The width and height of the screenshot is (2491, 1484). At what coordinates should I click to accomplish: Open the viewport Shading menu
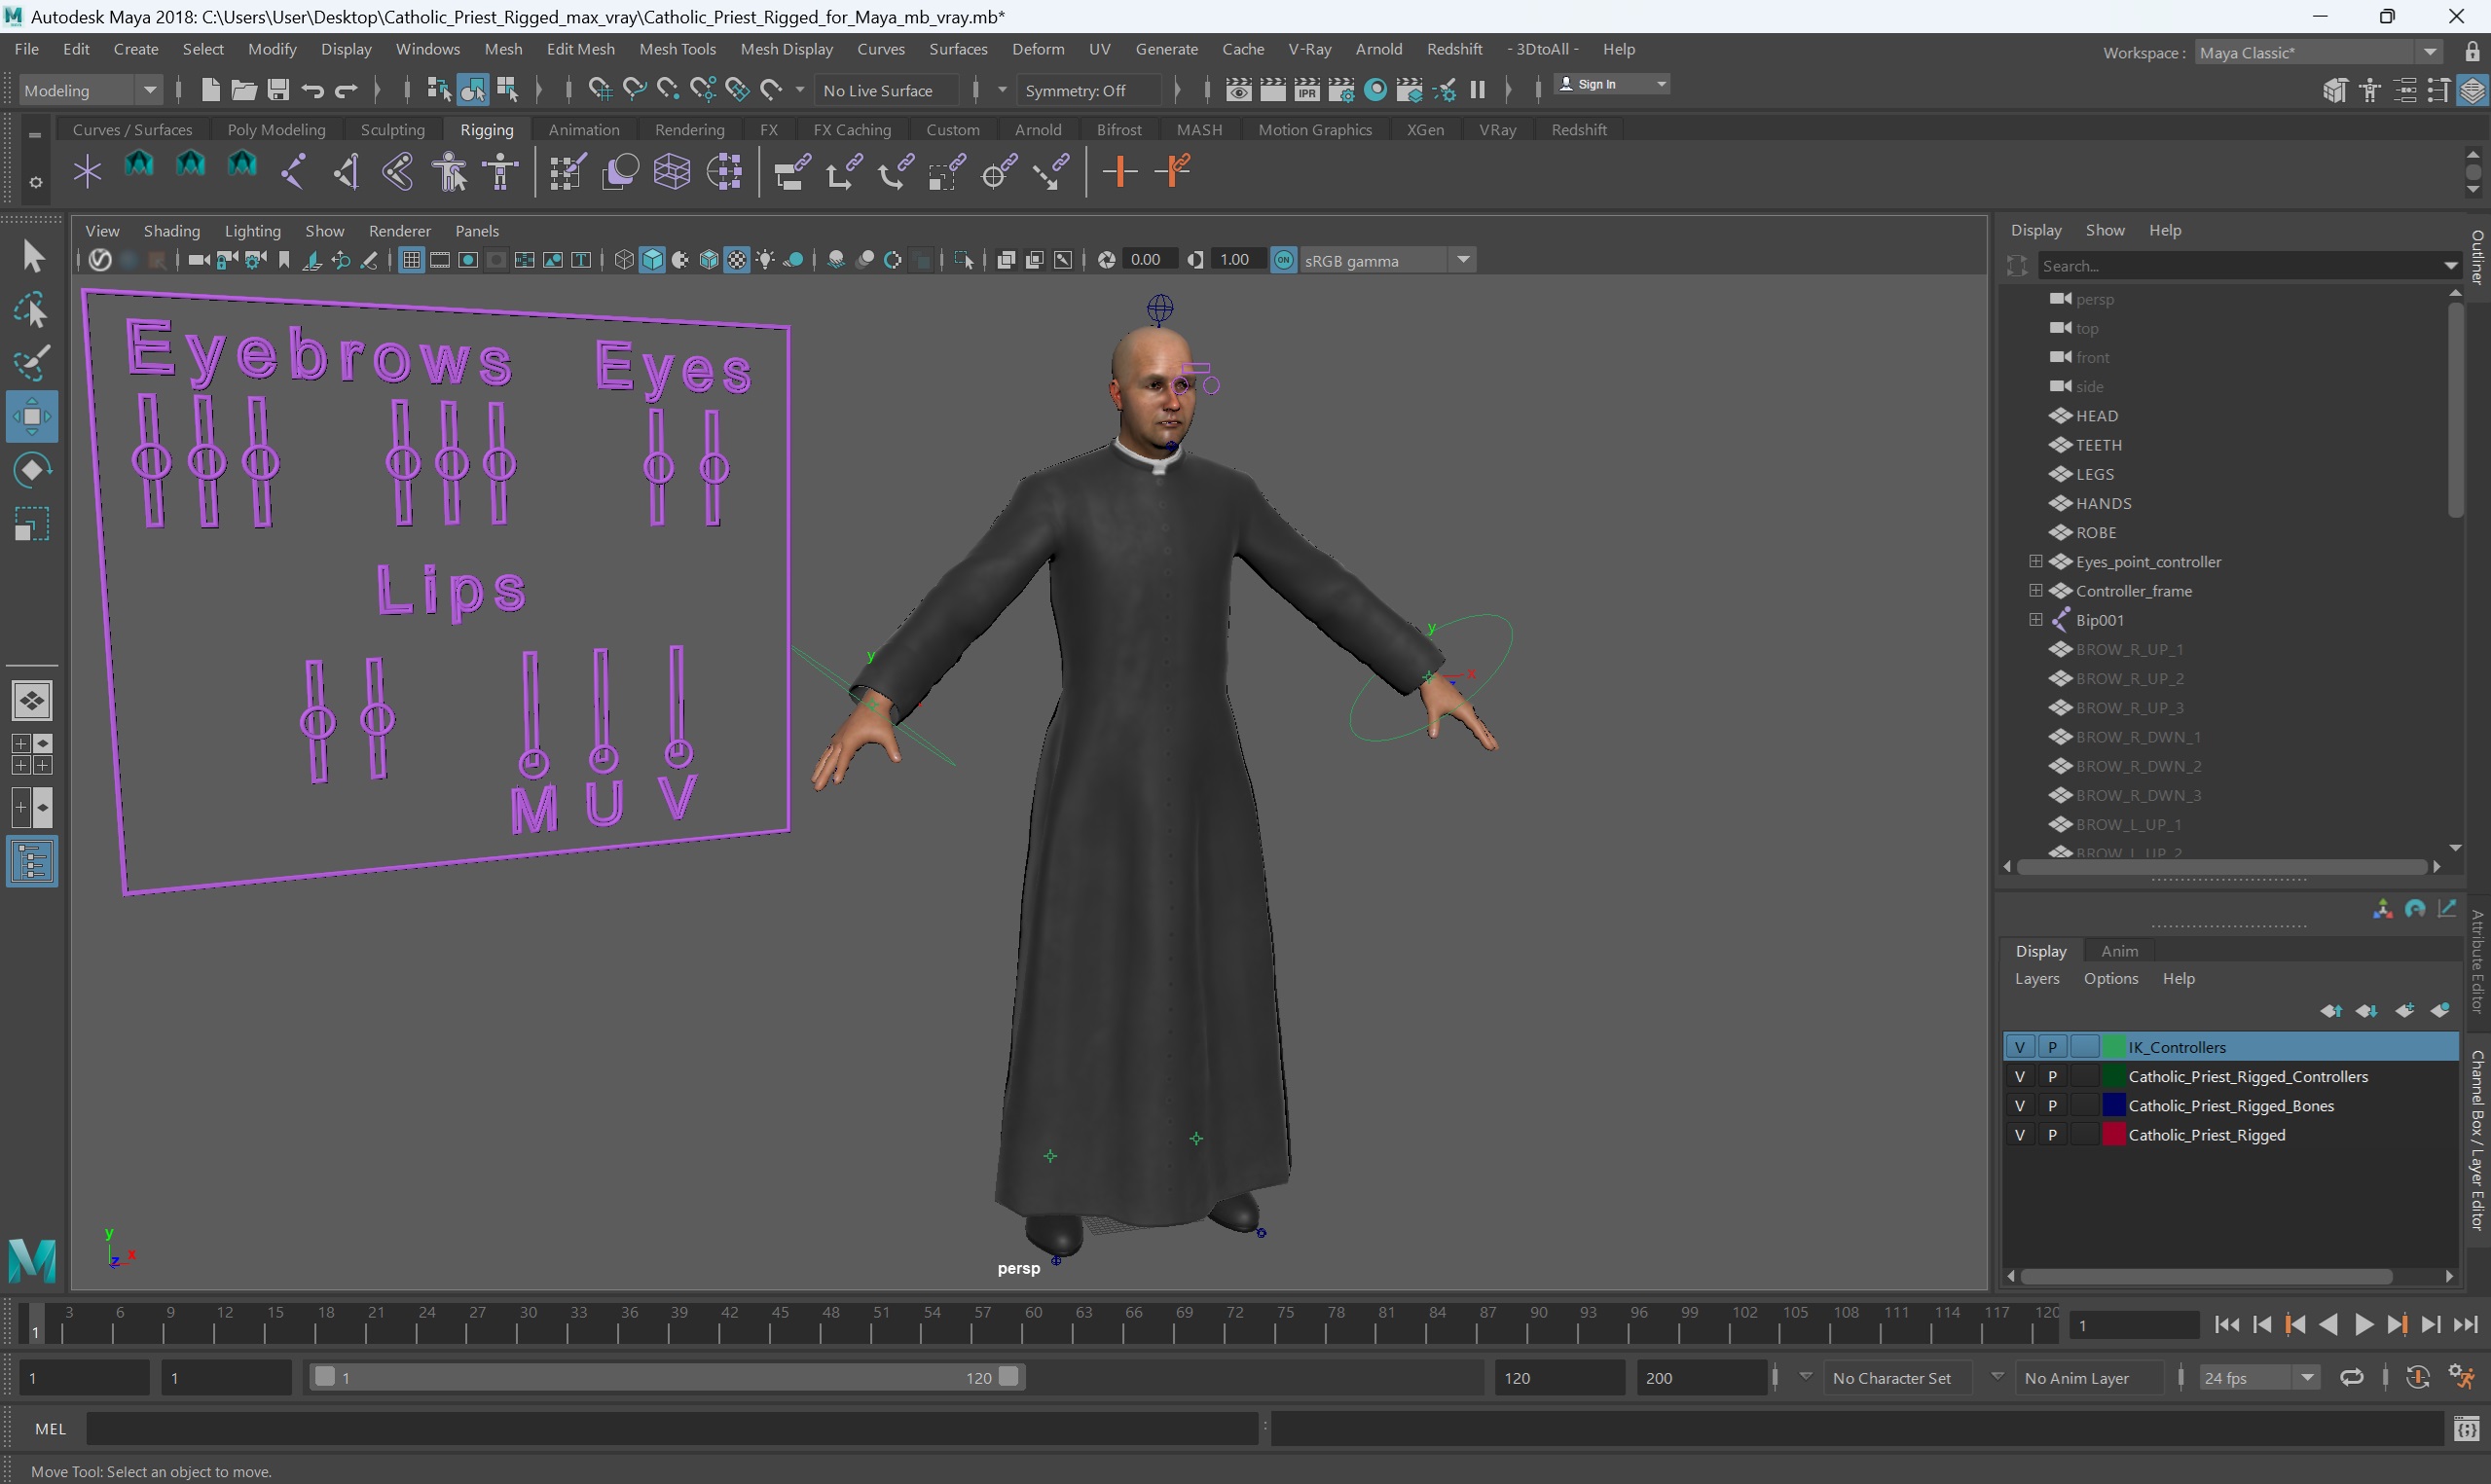click(x=171, y=230)
